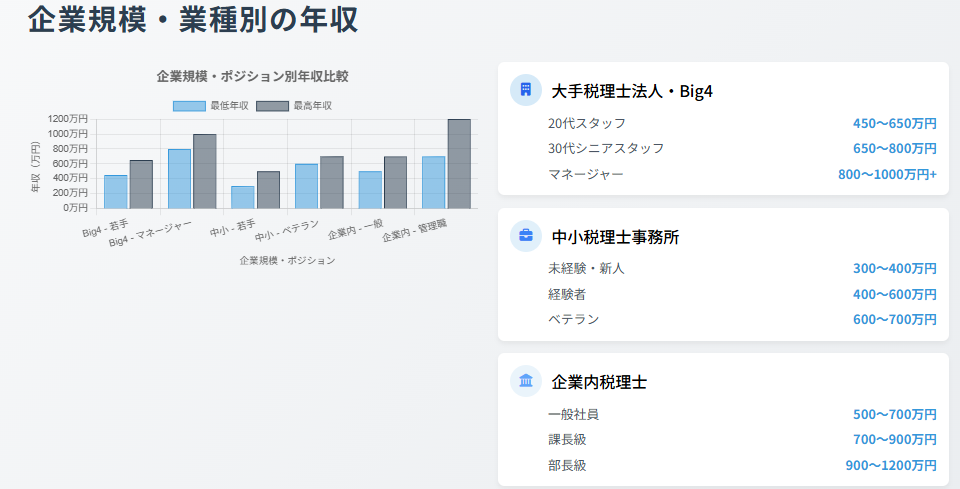Image resolution: width=960 pixels, height=489 pixels.
Task: Click the building icon beside 大手税理士法人・Big4
Action: pos(526,90)
